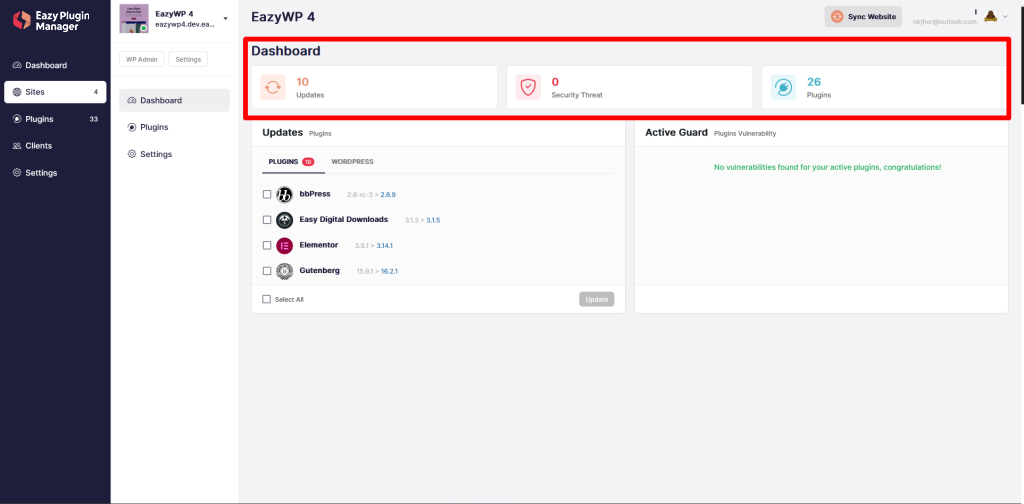The width and height of the screenshot is (1024, 504).
Task: Click the Plugins card plug icon
Action: point(783,87)
